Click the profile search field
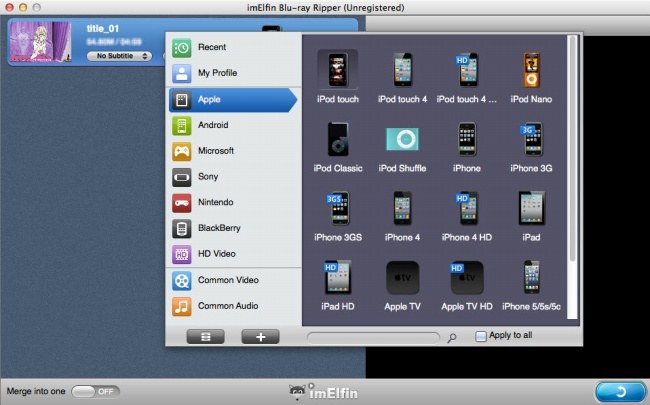Viewport: 650px width, 405px height. click(x=373, y=338)
